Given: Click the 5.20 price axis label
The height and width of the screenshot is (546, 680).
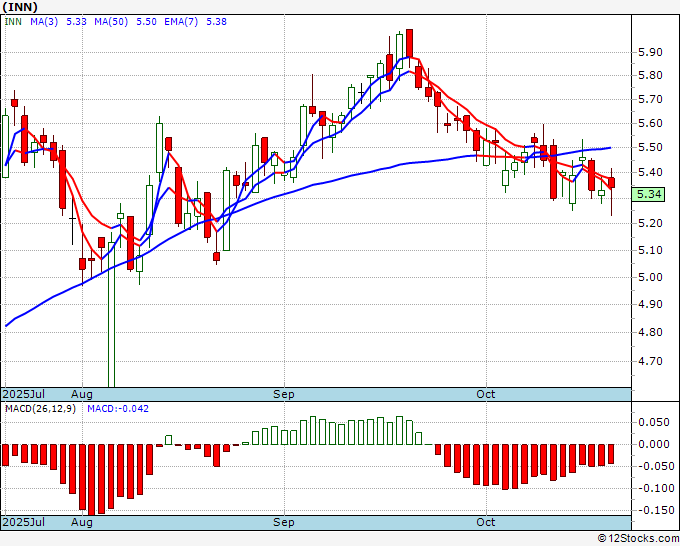Looking at the screenshot, I should 650,223.
